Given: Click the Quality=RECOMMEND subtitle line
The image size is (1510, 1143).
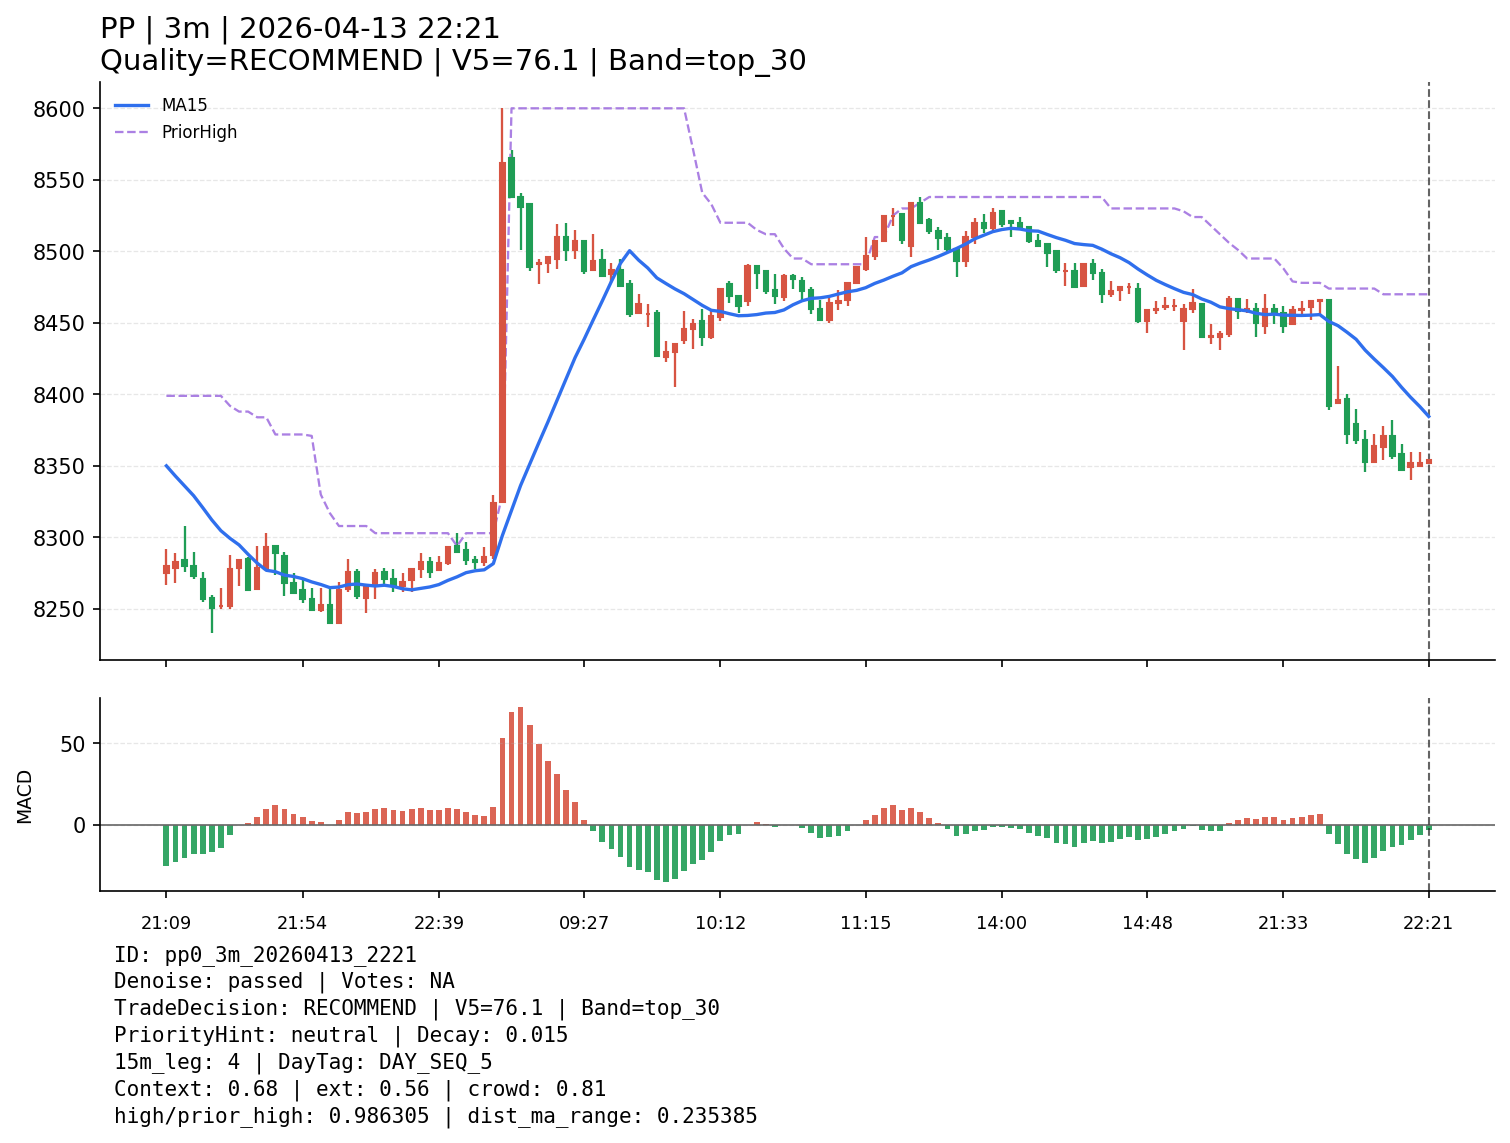Looking at the screenshot, I should (453, 61).
